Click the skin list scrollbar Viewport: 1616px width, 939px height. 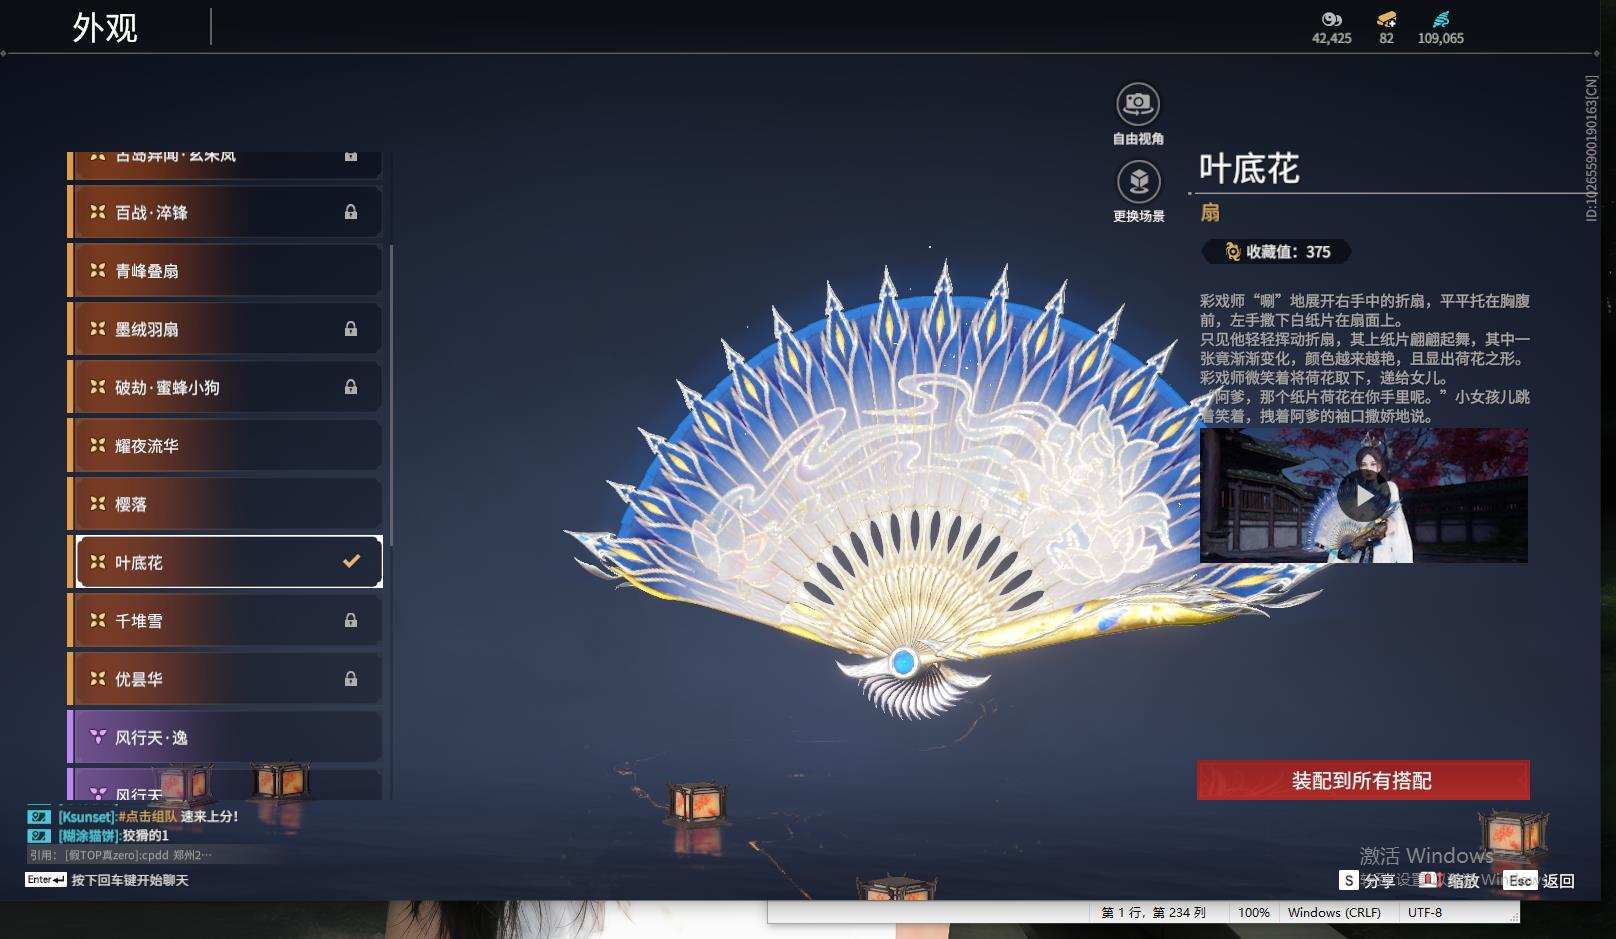pos(391,395)
